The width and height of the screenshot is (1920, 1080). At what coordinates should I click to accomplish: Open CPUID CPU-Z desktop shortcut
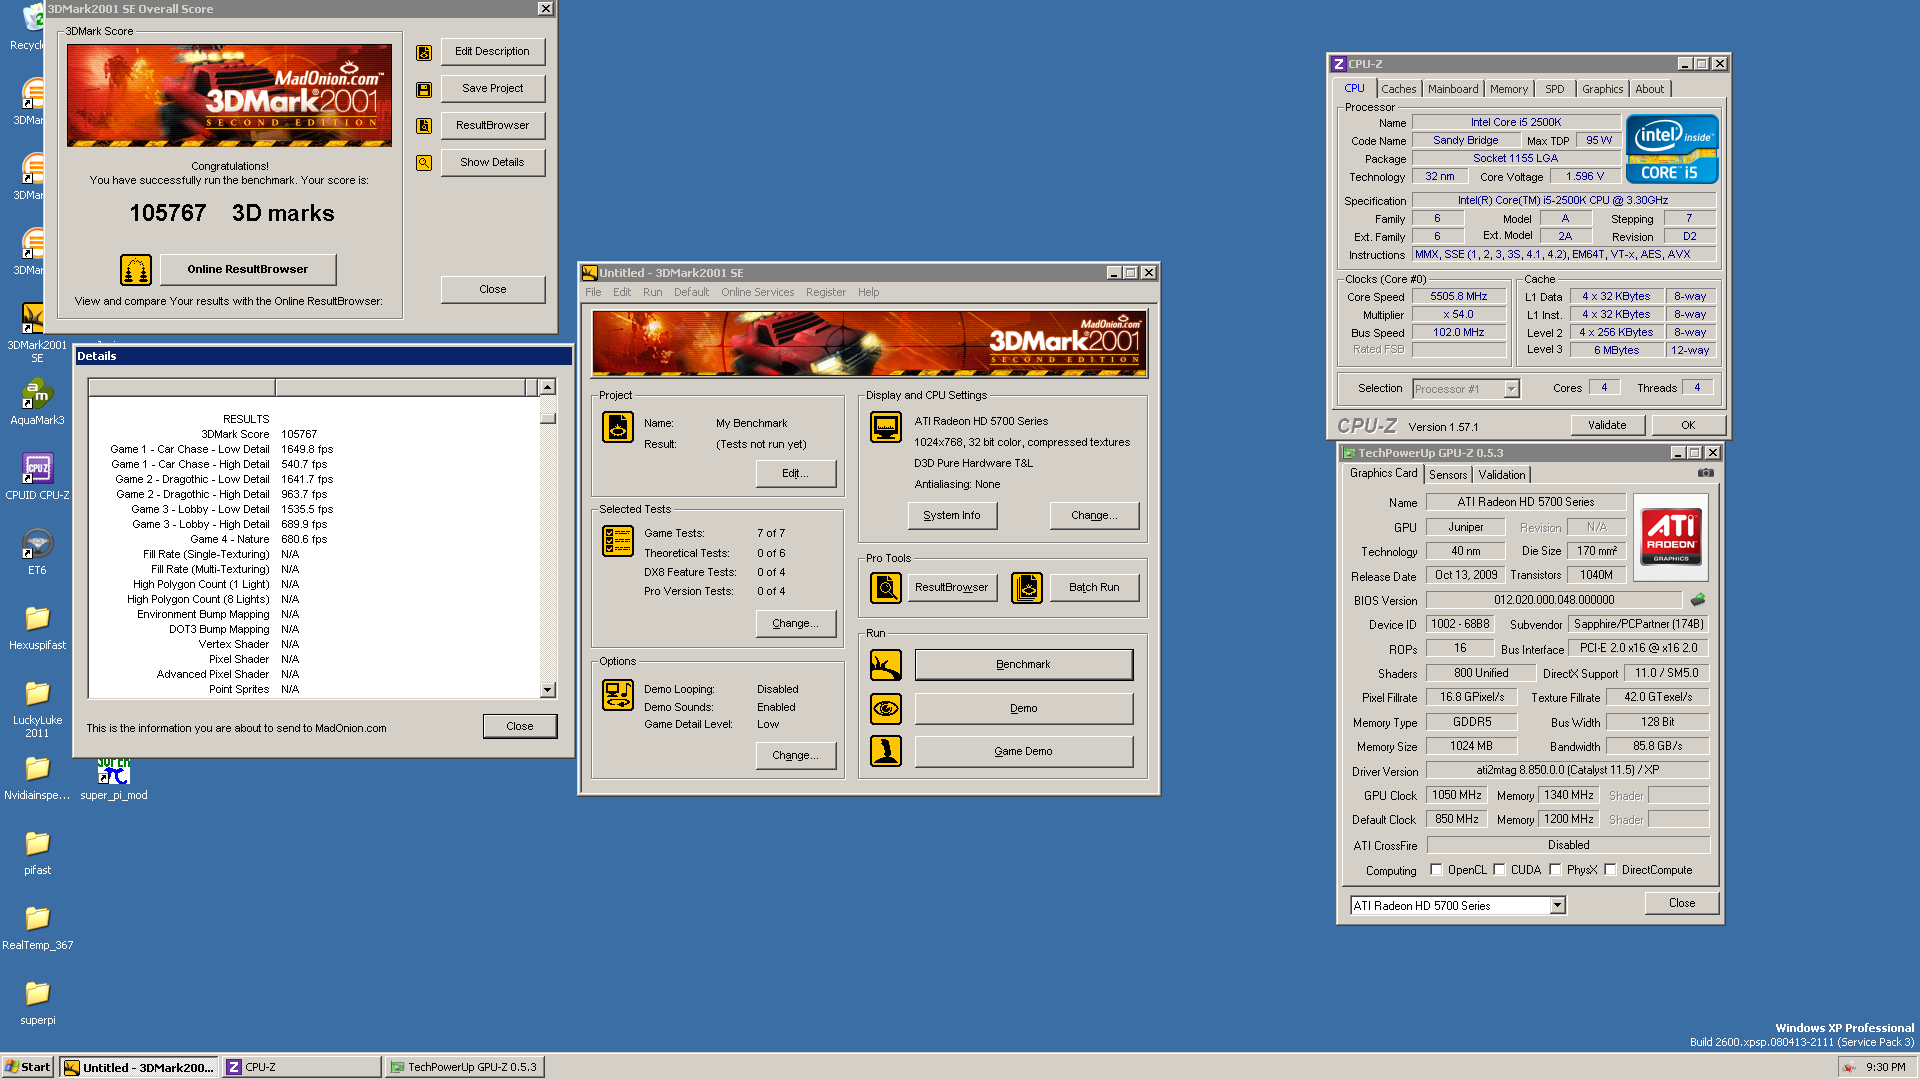(x=37, y=477)
